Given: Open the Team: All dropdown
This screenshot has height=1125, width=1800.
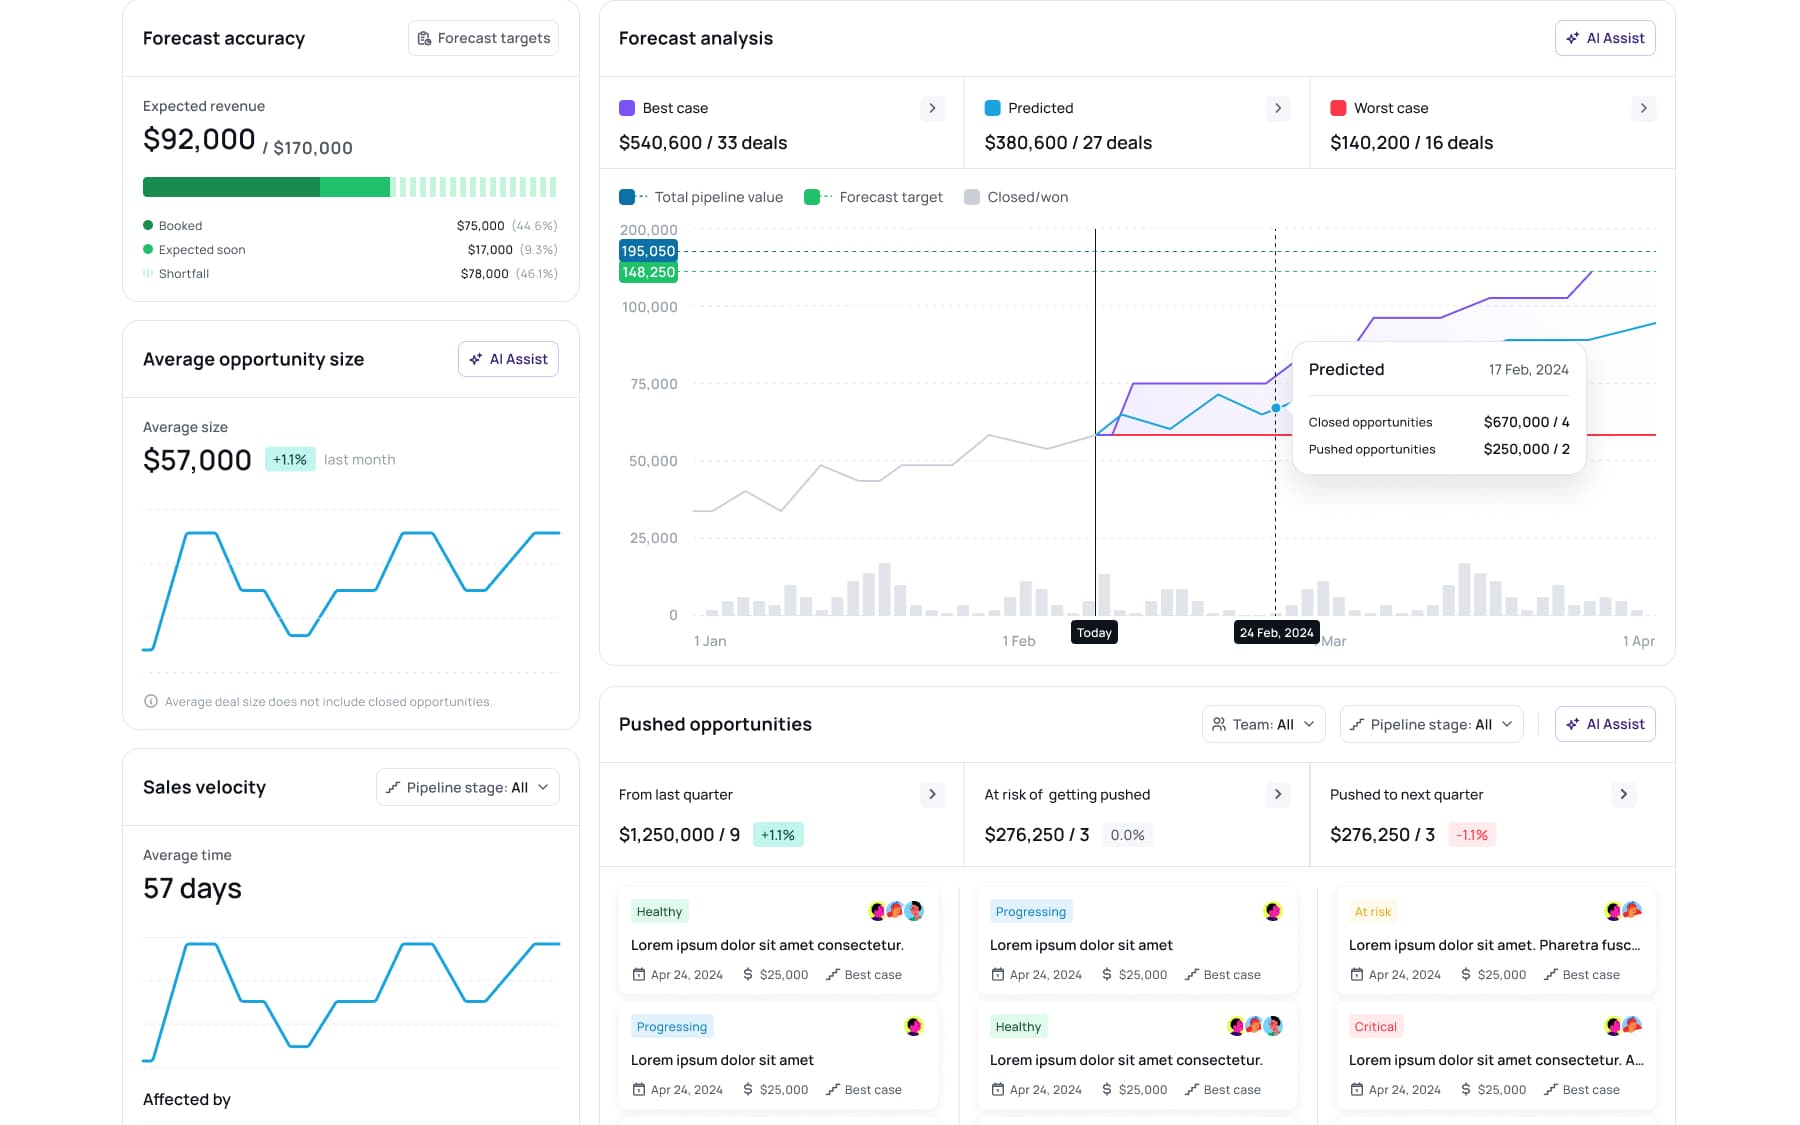Looking at the screenshot, I should point(1263,724).
